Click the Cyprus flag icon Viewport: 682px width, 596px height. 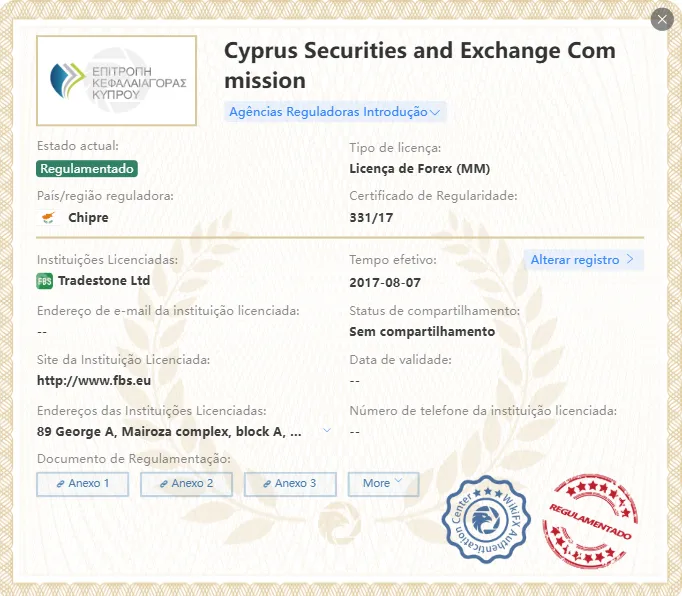coord(48,217)
